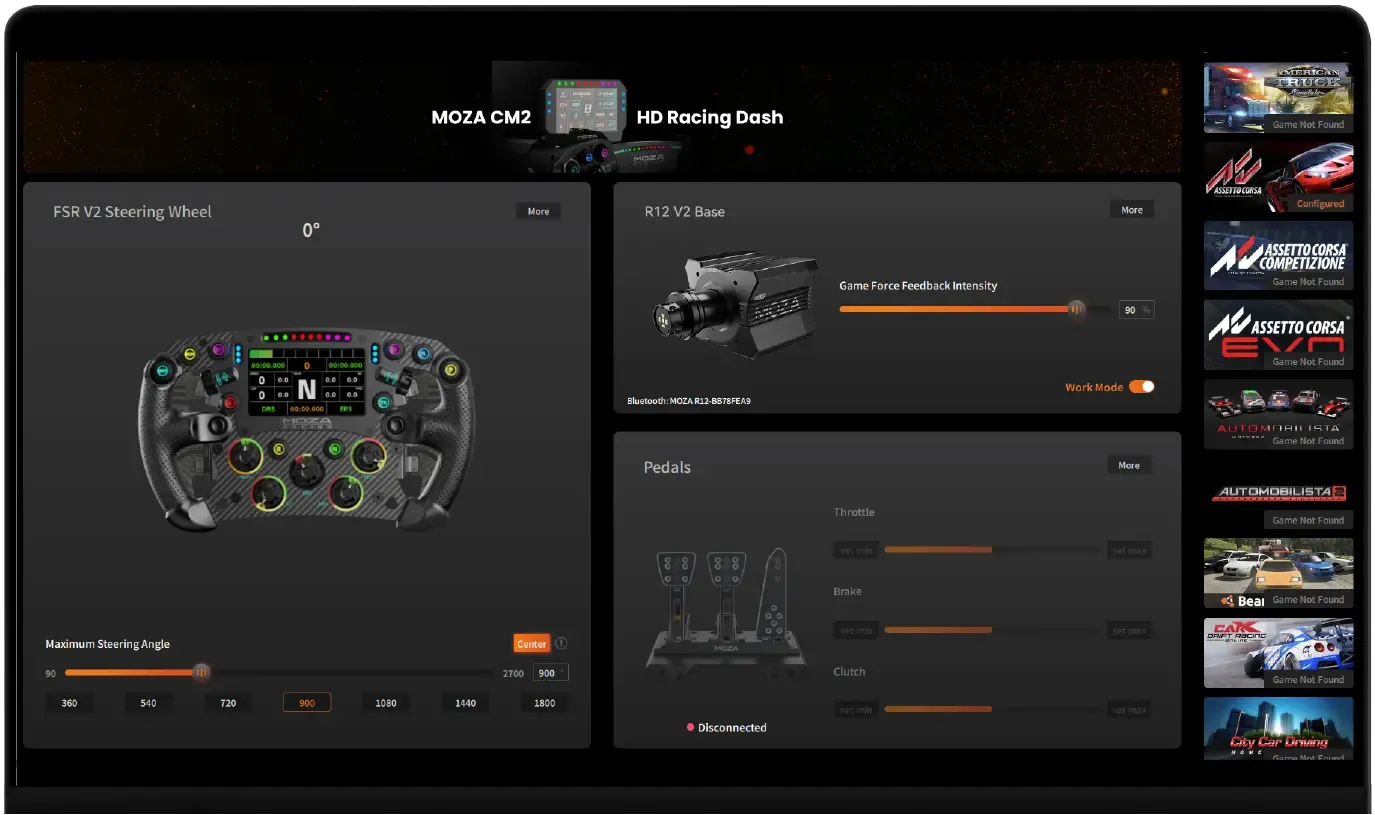
Task: Select the BeamNG game tile
Action: pos(1278,573)
